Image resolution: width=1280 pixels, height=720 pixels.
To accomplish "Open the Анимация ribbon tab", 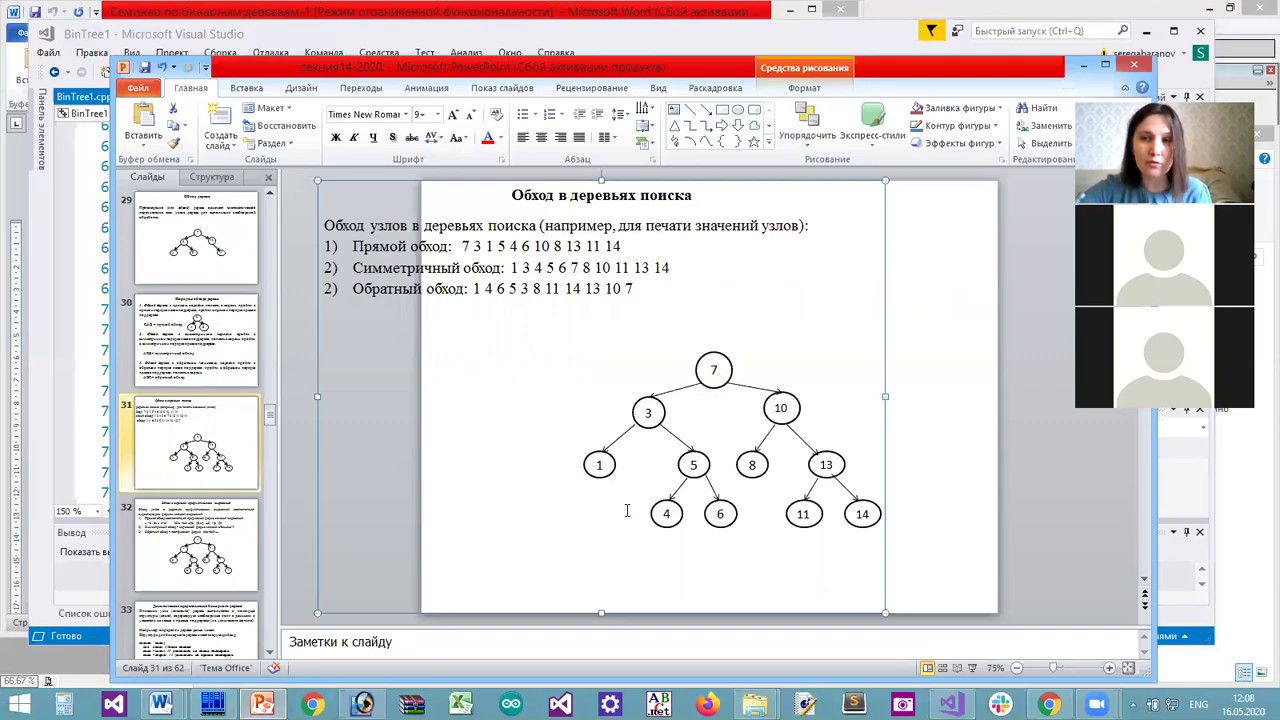I will [426, 88].
